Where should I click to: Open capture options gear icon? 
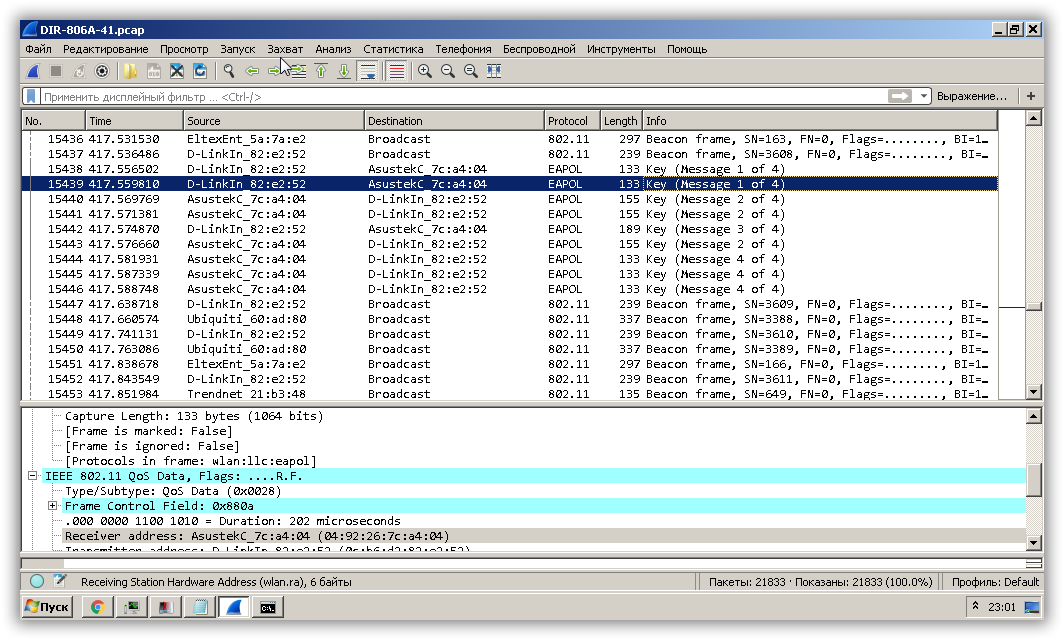pos(102,71)
